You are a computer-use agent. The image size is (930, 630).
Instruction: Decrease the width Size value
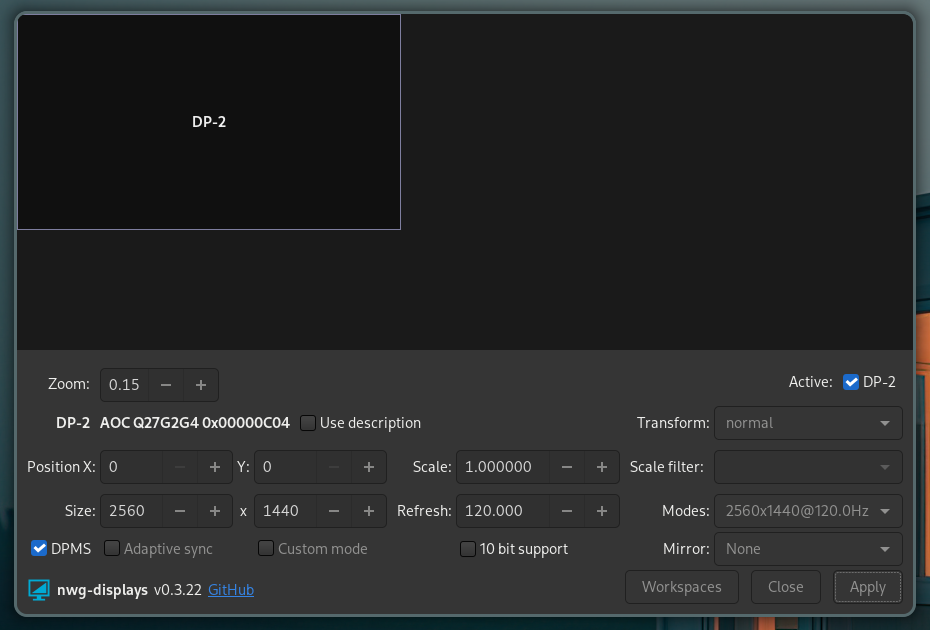180,511
